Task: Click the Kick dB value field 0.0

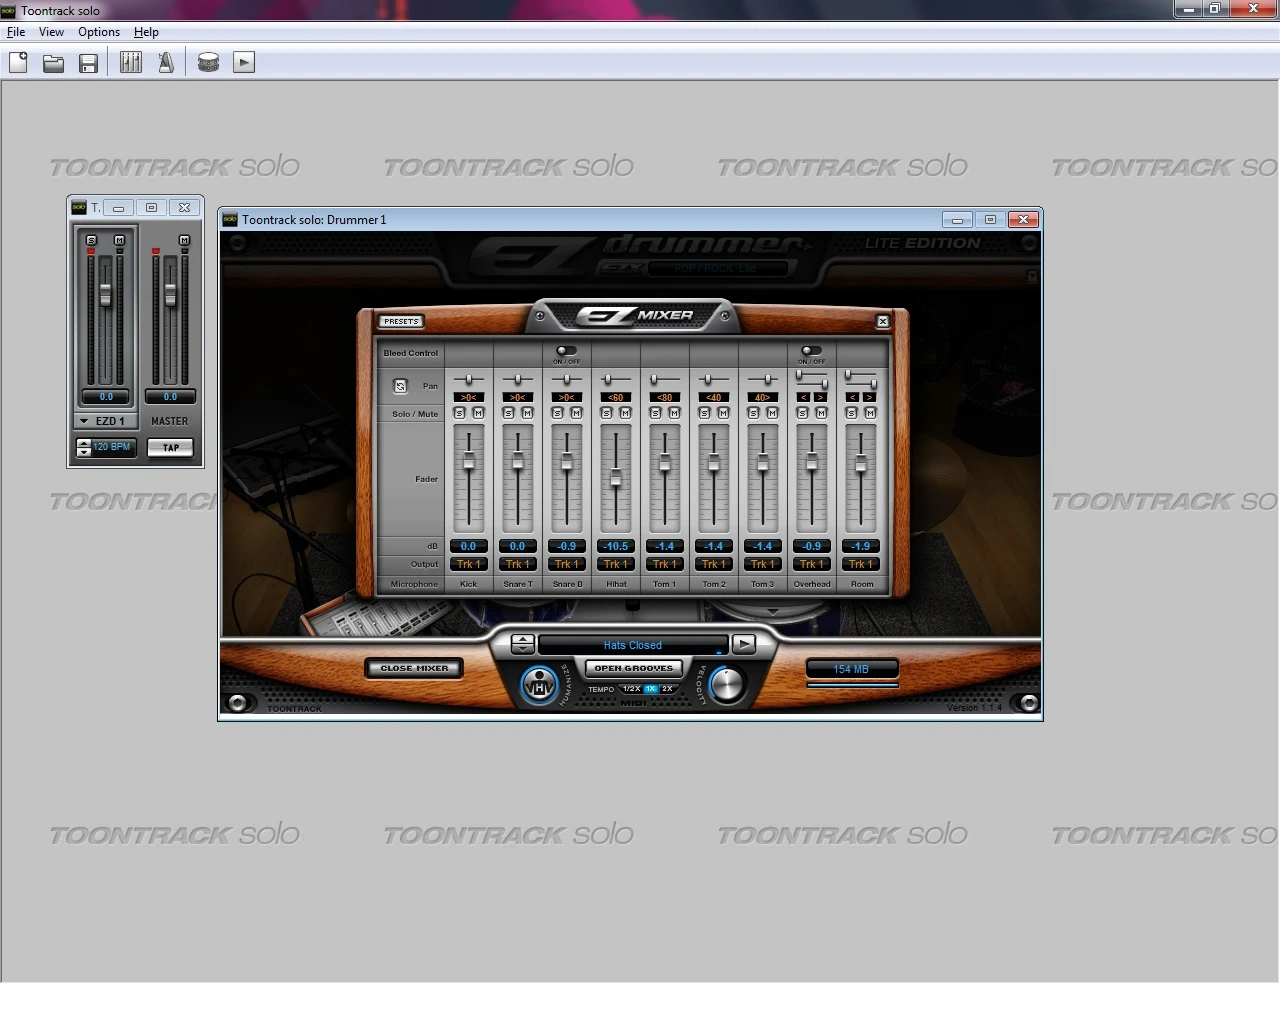Action: pos(468,546)
